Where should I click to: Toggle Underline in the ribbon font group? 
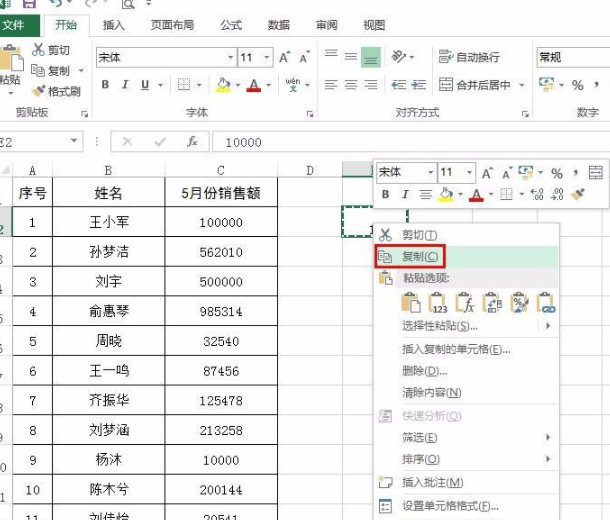[x=145, y=84]
